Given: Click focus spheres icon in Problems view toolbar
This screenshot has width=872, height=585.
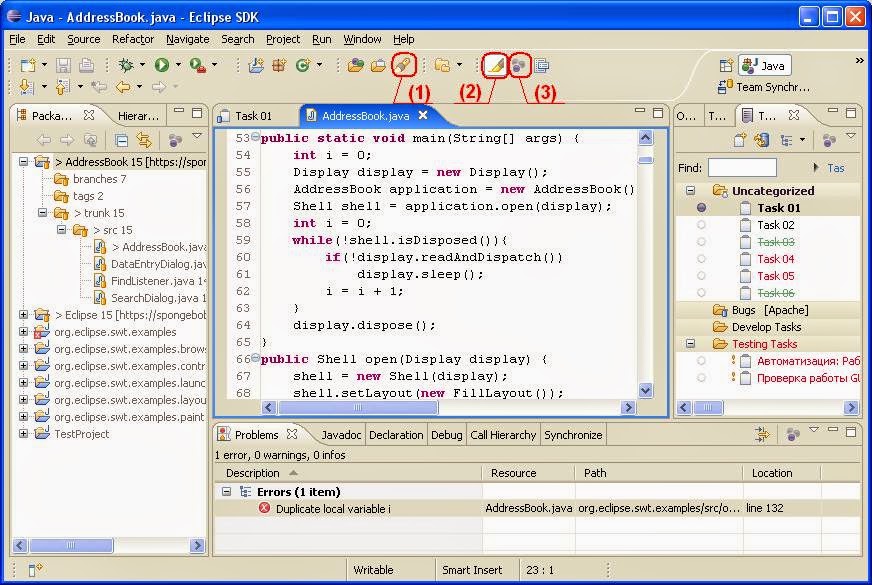Looking at the screenshot, I should click(793, 434).
